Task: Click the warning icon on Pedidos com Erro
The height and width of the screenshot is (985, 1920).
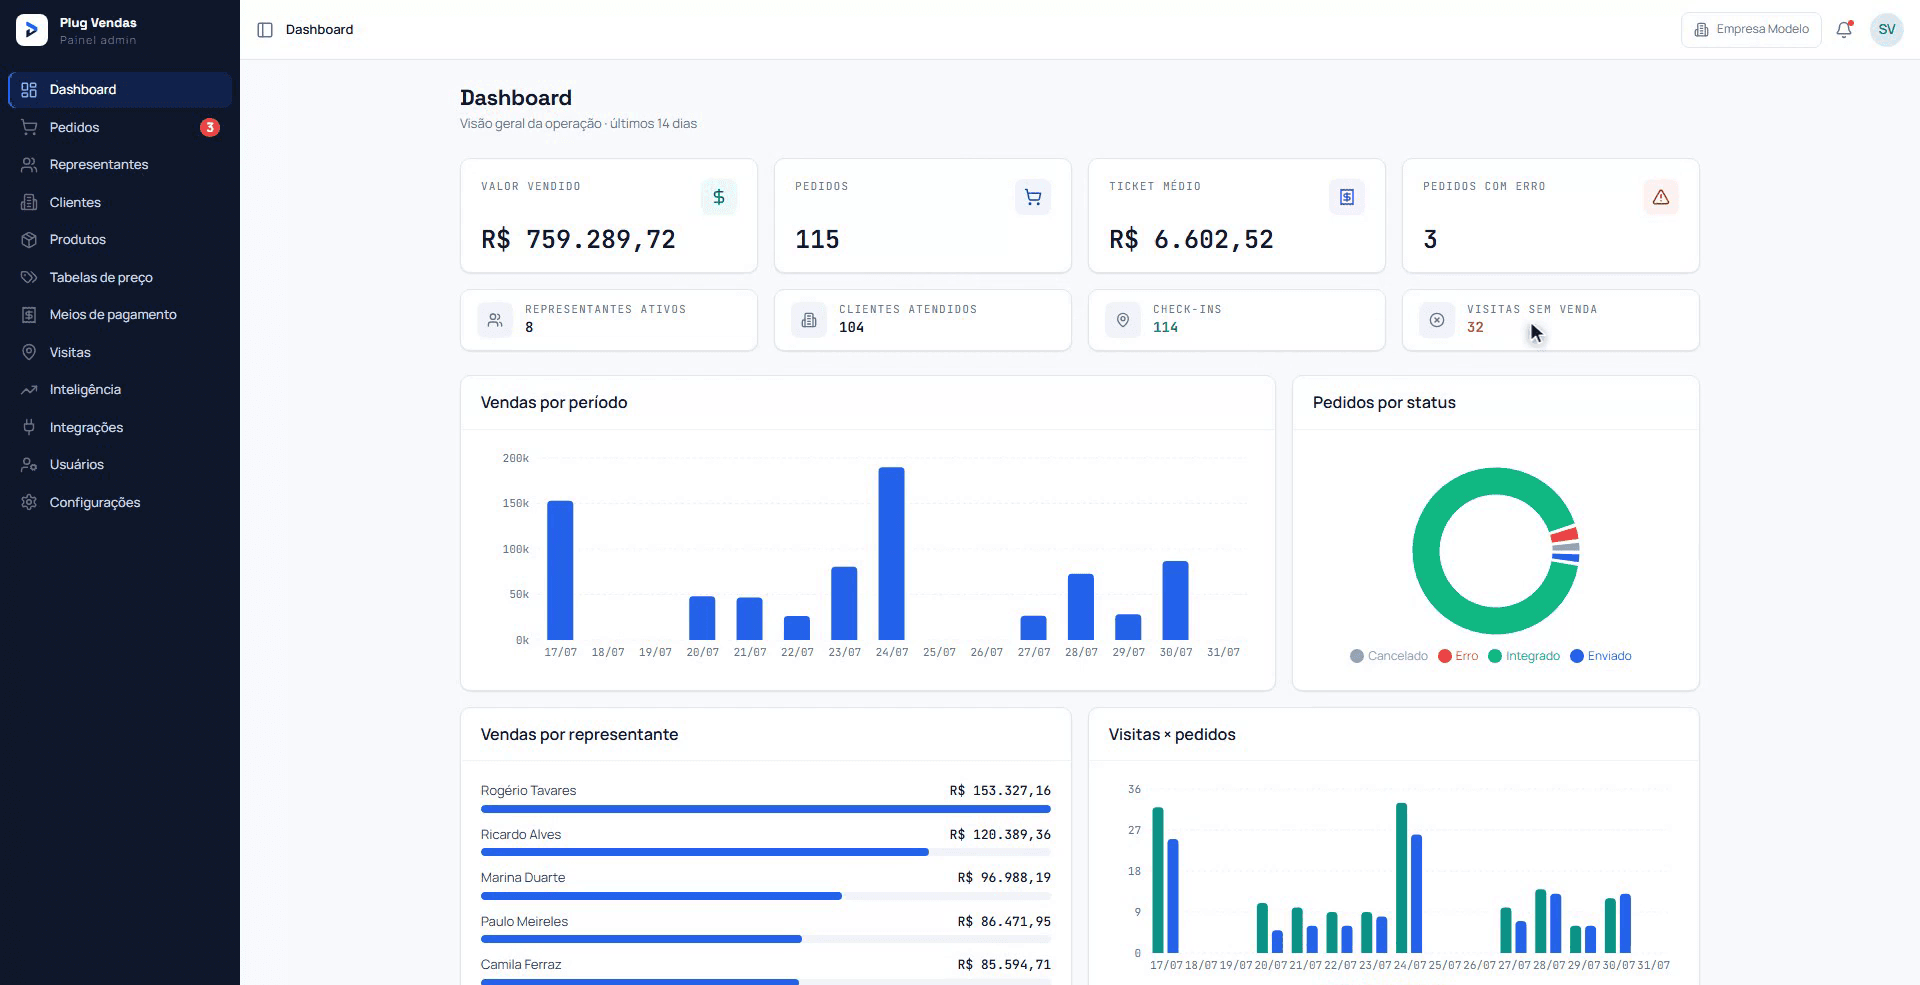Action: coord(1661,197)
